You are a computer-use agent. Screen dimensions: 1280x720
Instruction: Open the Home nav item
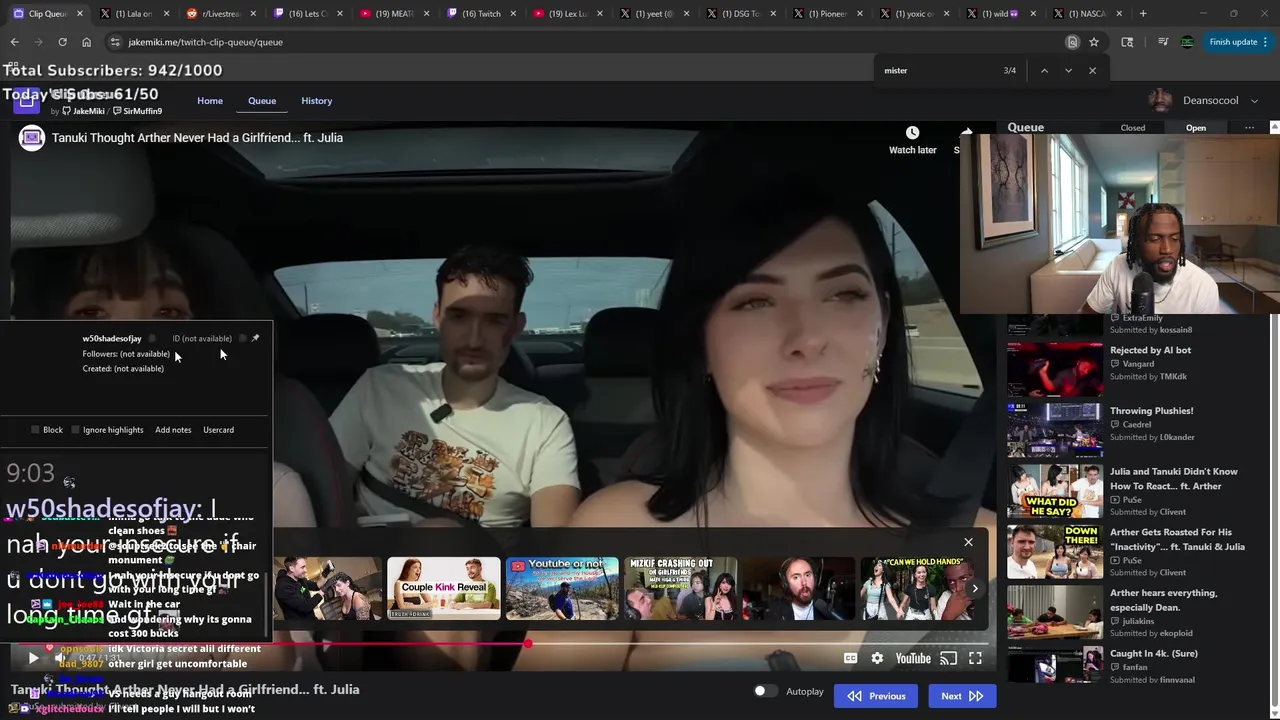click(x=210, y=101)
